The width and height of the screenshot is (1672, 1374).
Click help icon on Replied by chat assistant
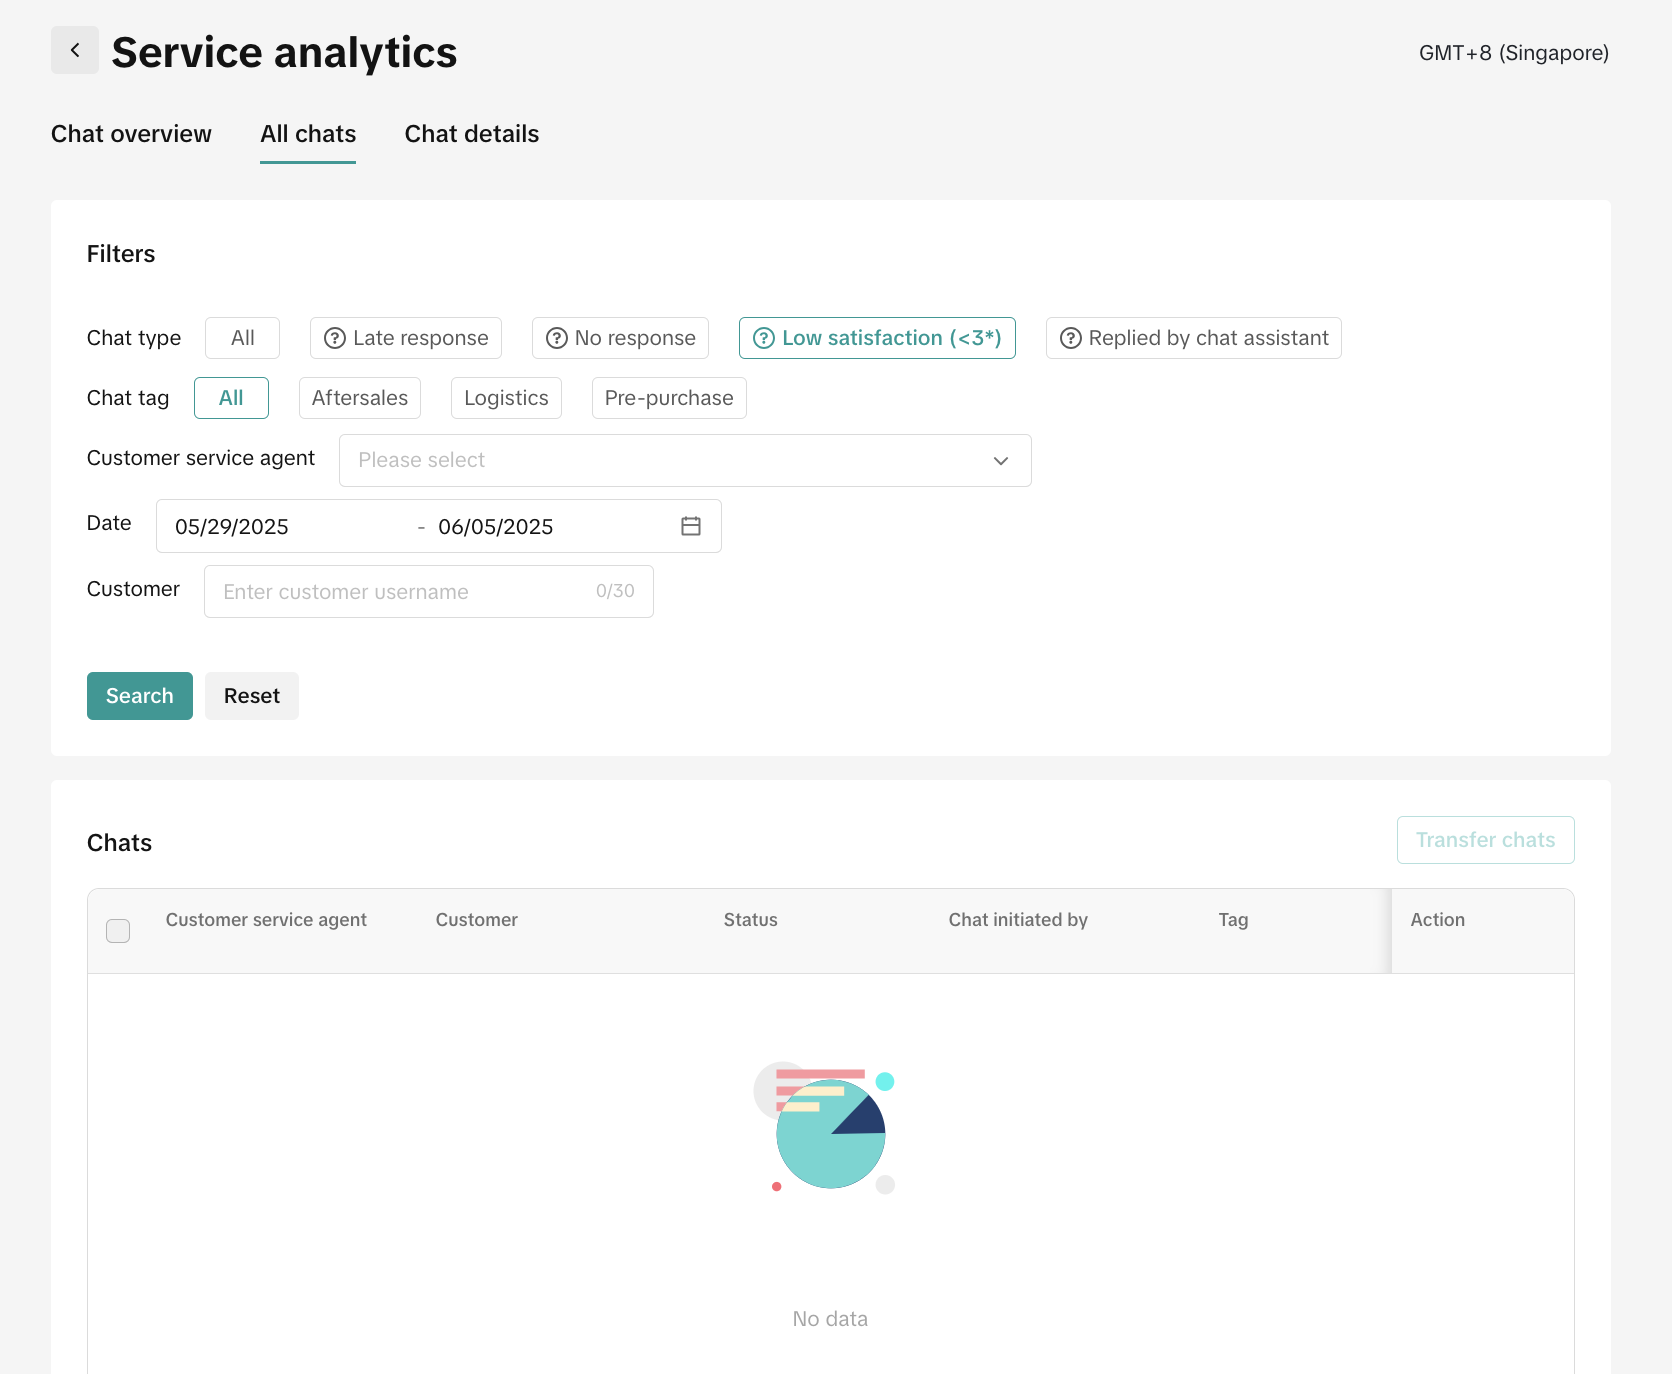point(1071,338)
